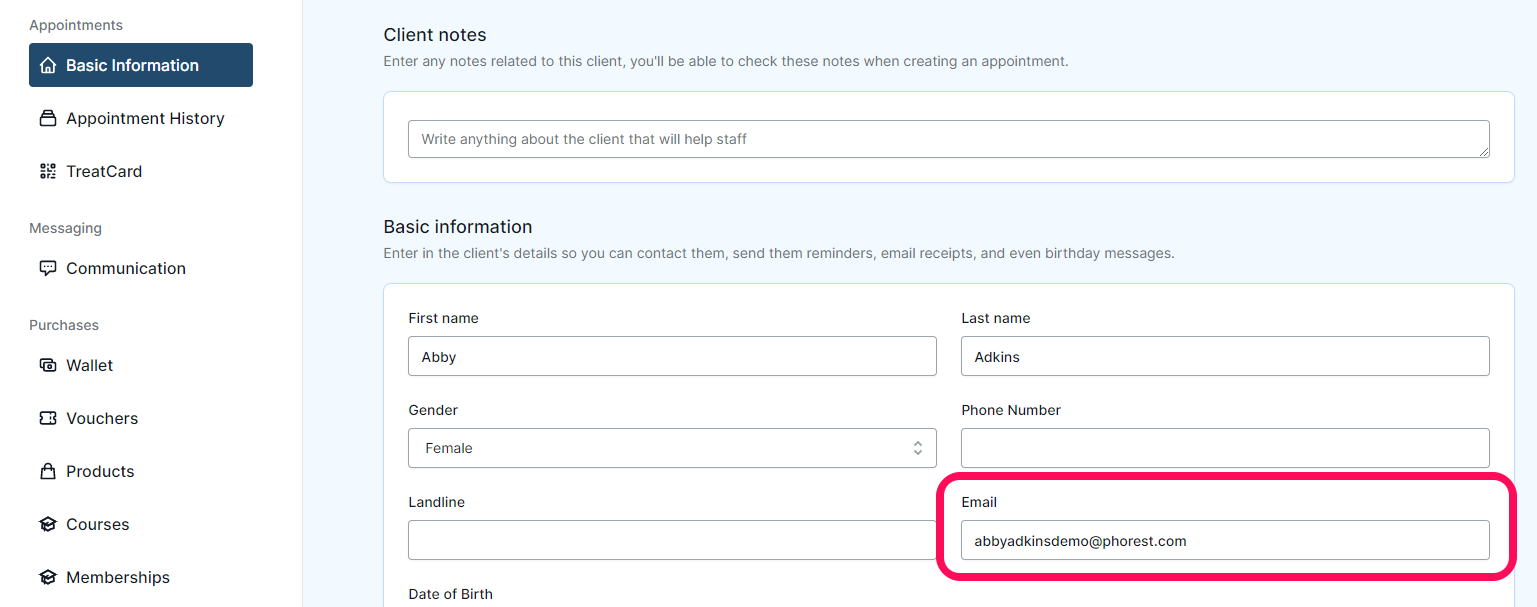
Task: Click the Courses graduation cap icon
Action: point(48,525)
